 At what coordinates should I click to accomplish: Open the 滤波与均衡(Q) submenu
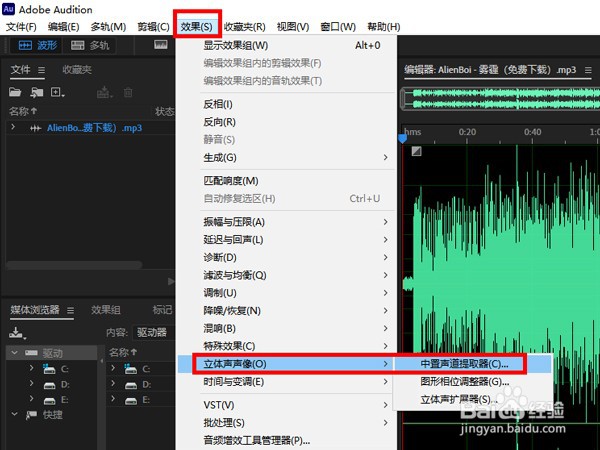tap(286, 275)
